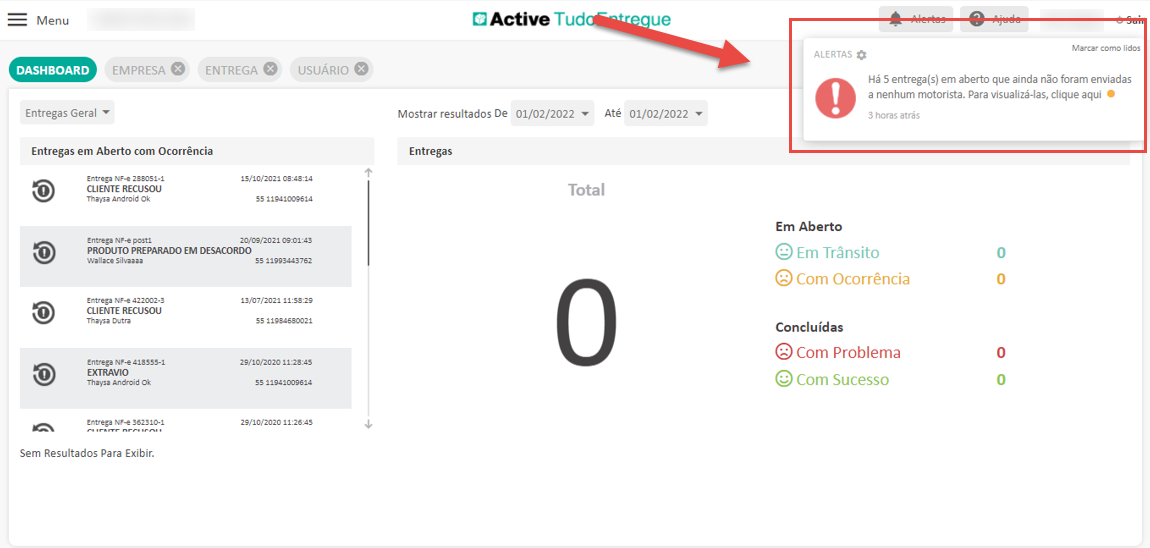Click history icon for NF-e post1 delivery
The height and width of the screenshot is (548, 1150).
pos(43,252)
